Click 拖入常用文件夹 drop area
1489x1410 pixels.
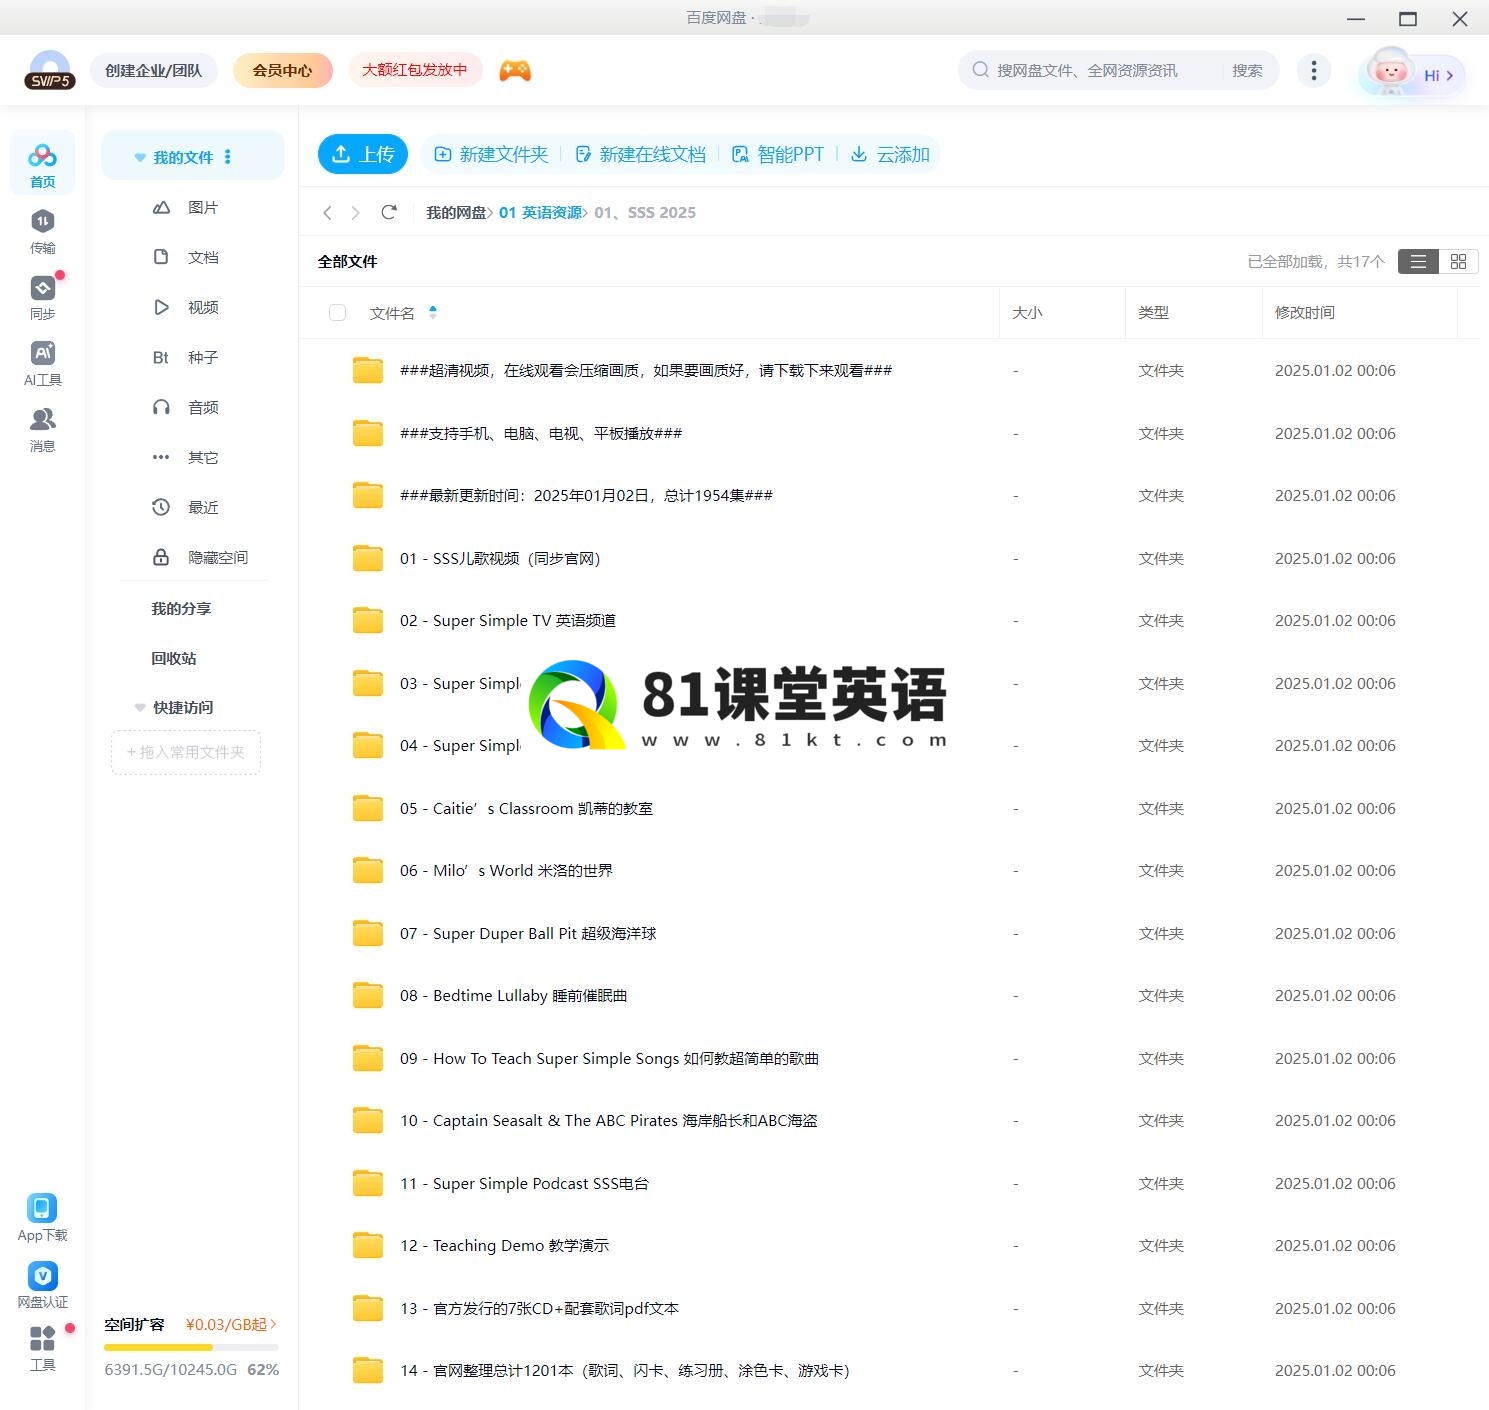click(186, 752)
